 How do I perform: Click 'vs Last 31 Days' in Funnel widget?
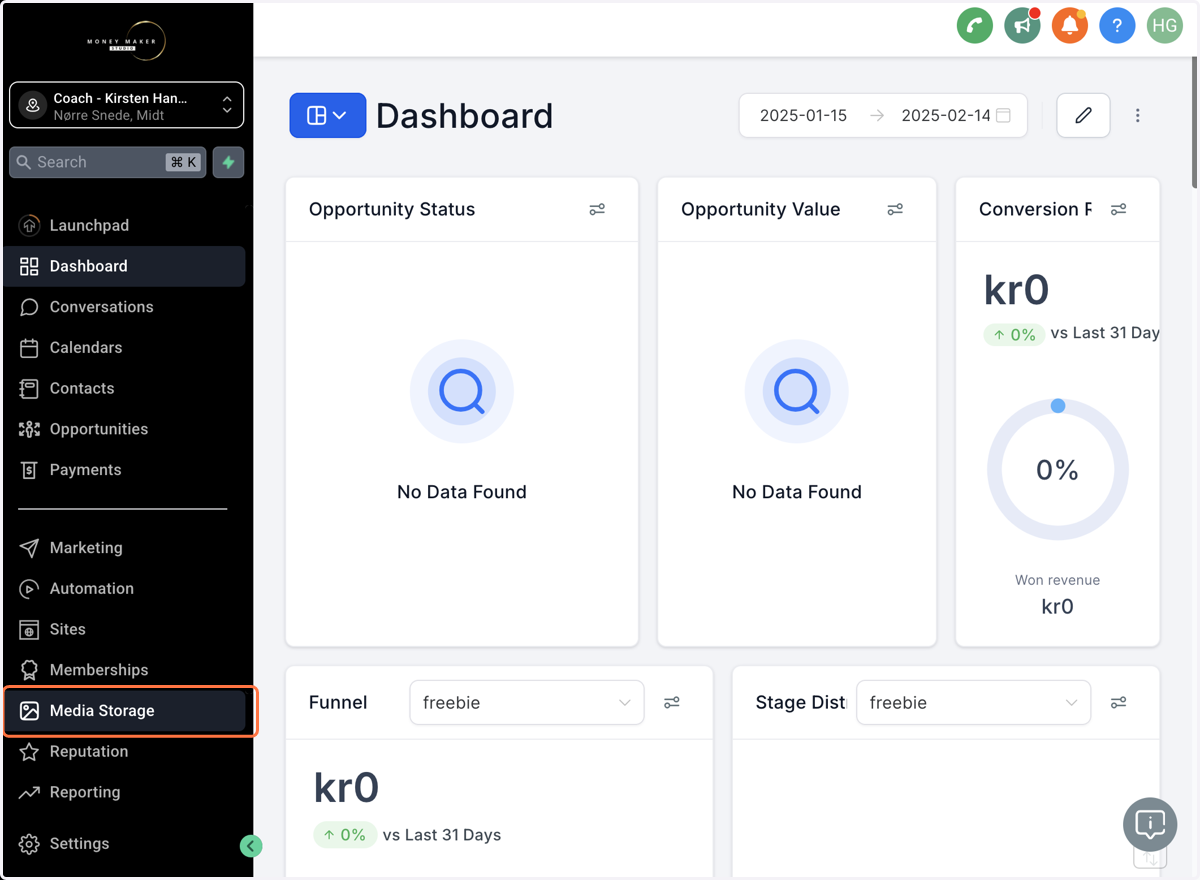click(442, 835)
